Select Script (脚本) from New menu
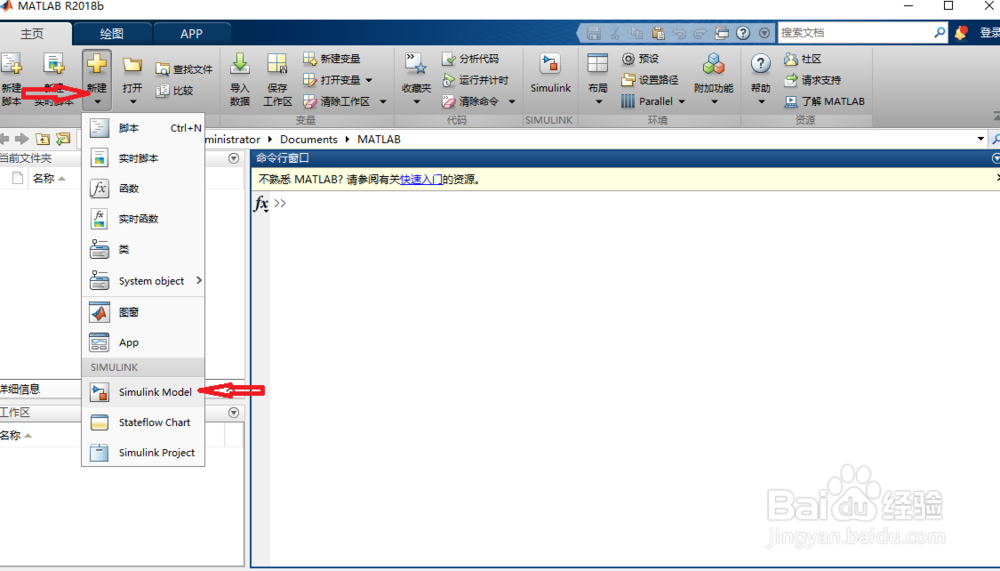Screen dimensions: 1000x571 143,128
